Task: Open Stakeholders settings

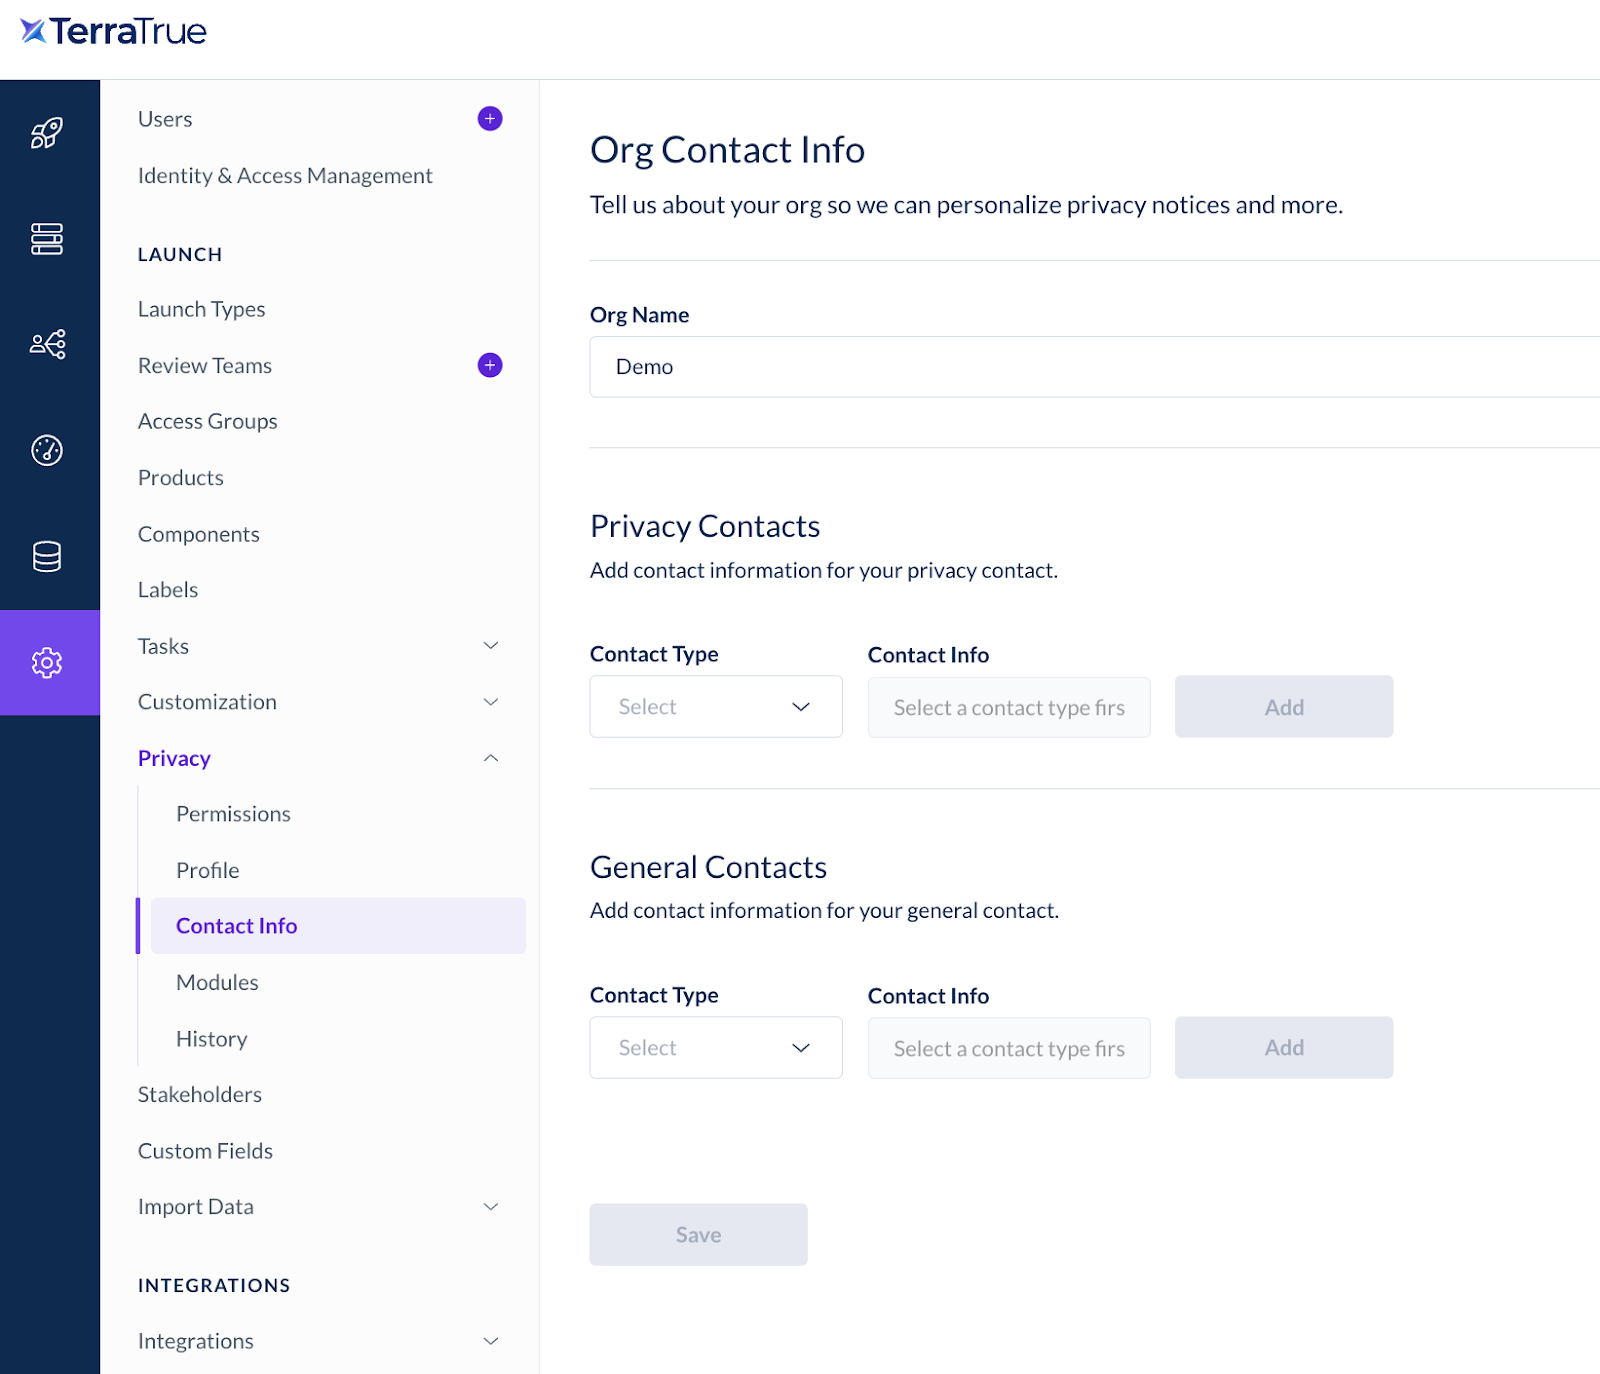Action: click(200, 1095)
